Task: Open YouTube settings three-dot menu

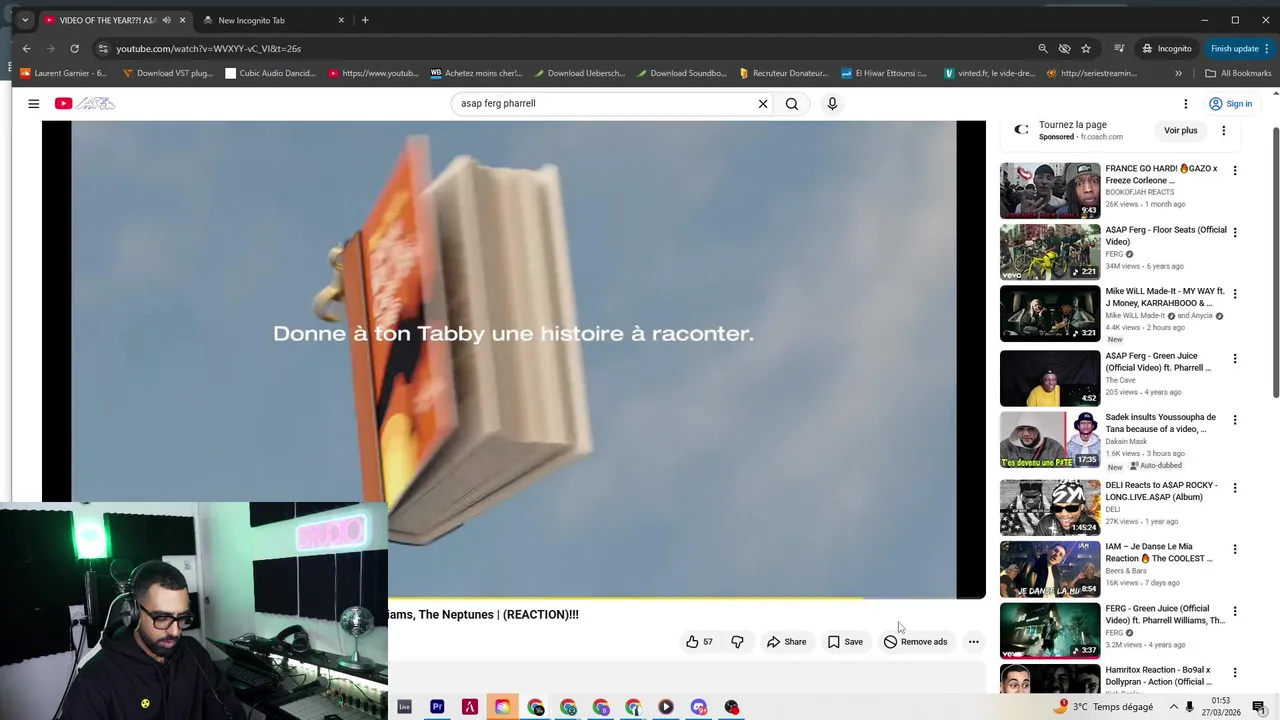Action: tap(1186, 104)
